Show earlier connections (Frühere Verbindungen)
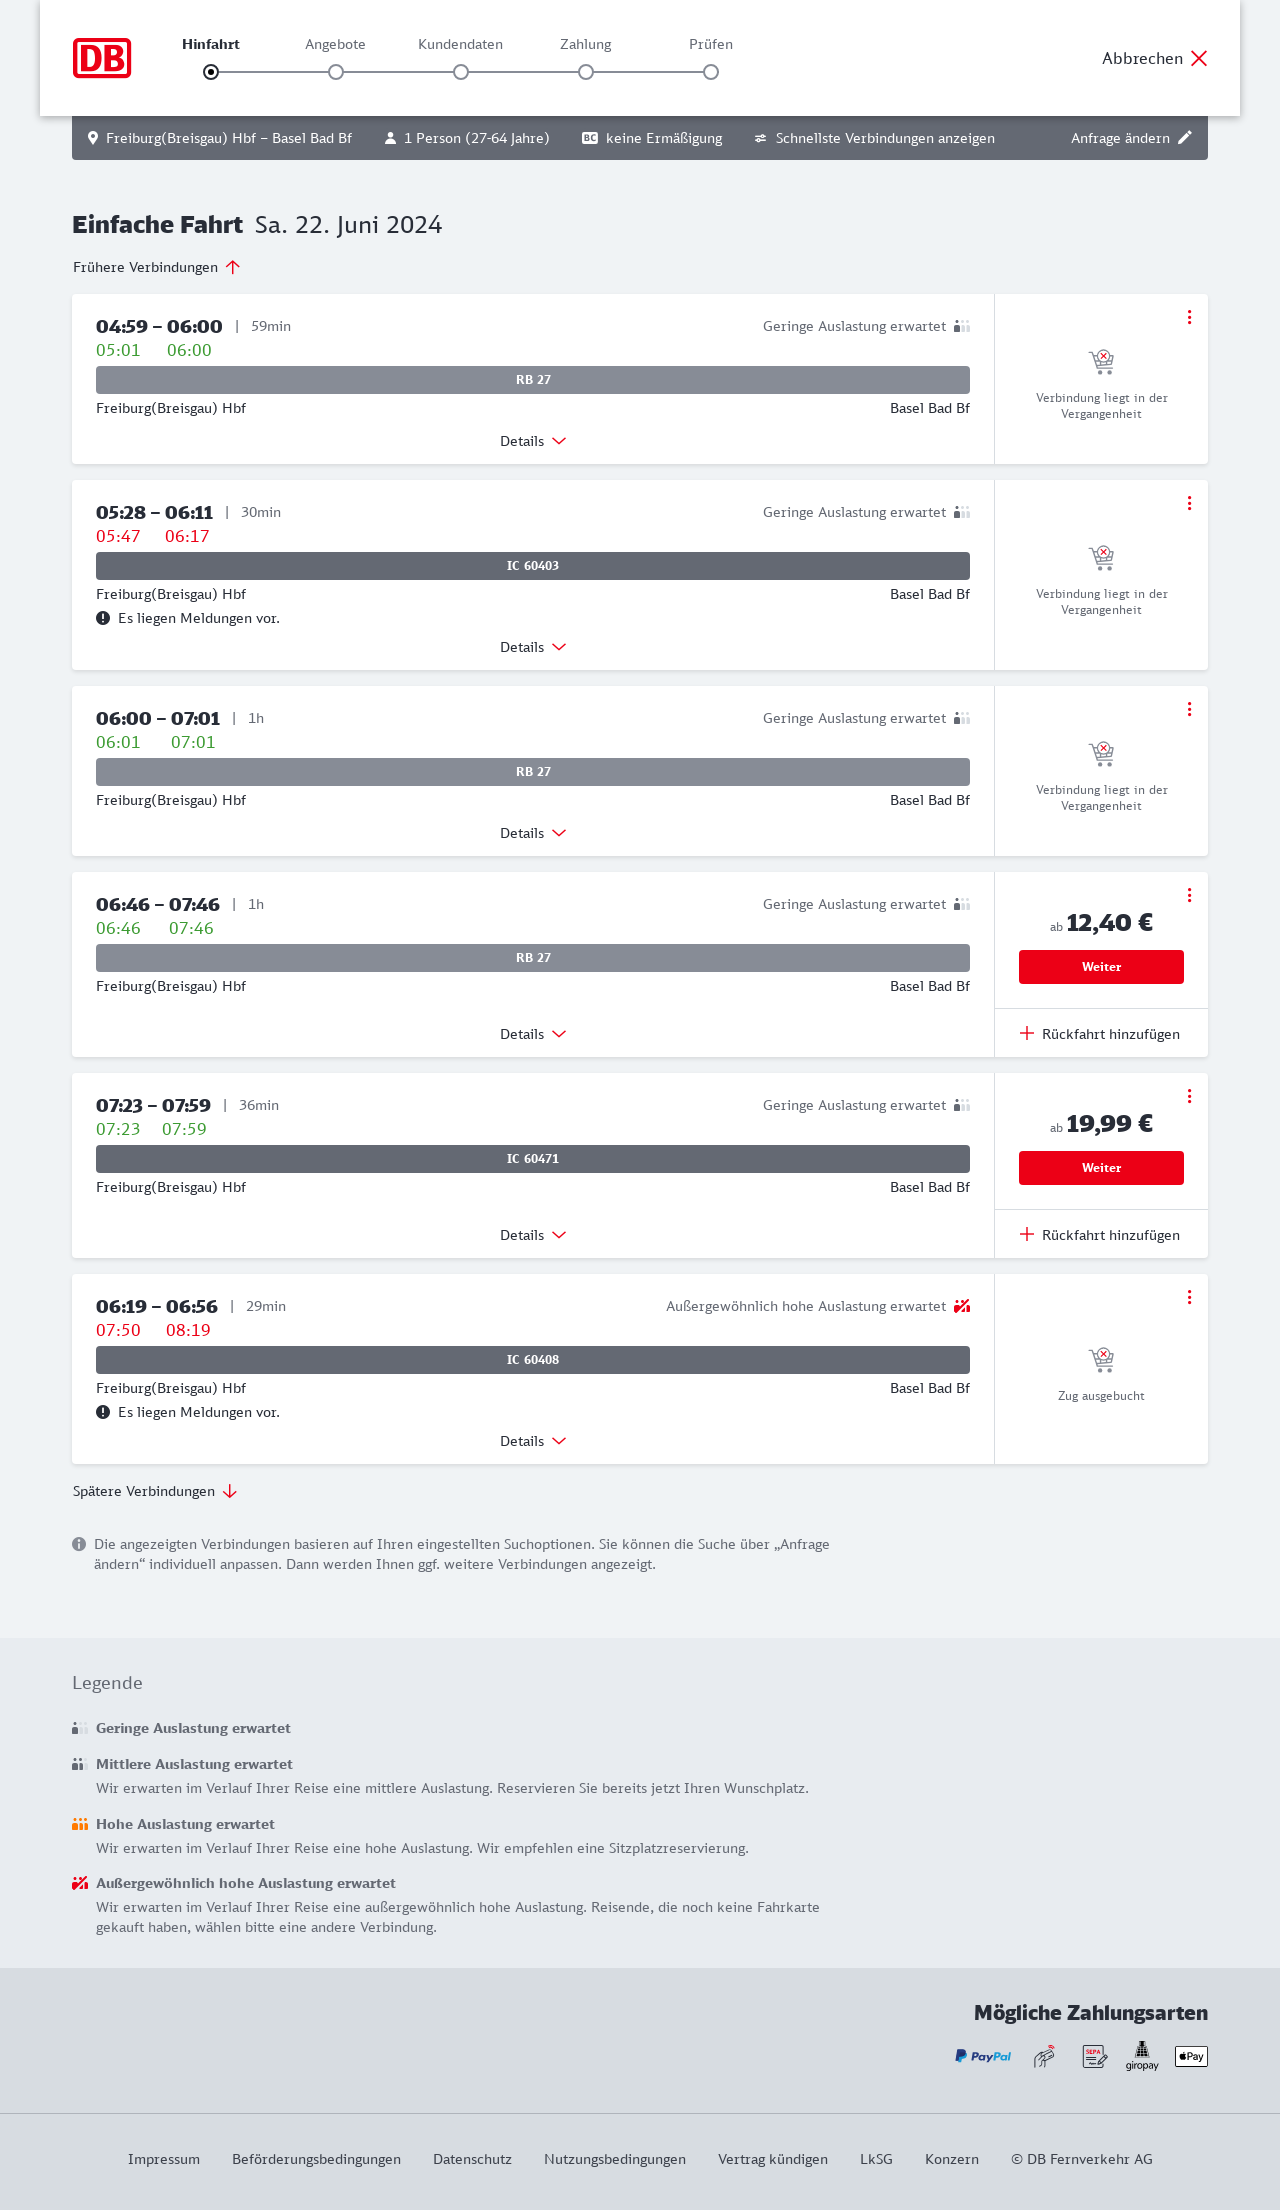Image resolution: width=1280 pixels, height=2210 pixels. (157, 267)
